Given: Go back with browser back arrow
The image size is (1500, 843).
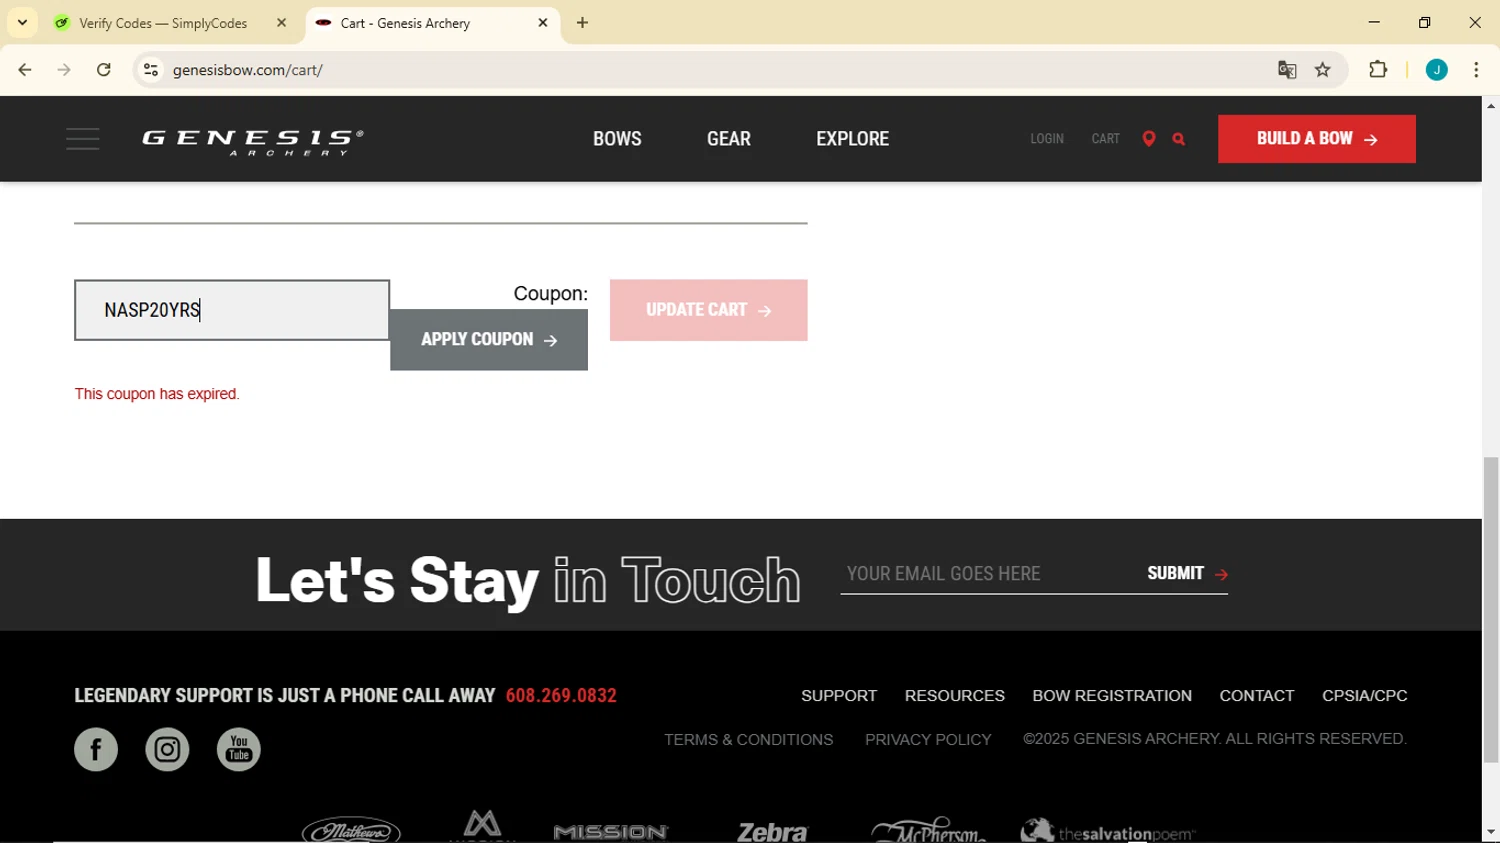Looking at the screenshot, I should 25,70.
